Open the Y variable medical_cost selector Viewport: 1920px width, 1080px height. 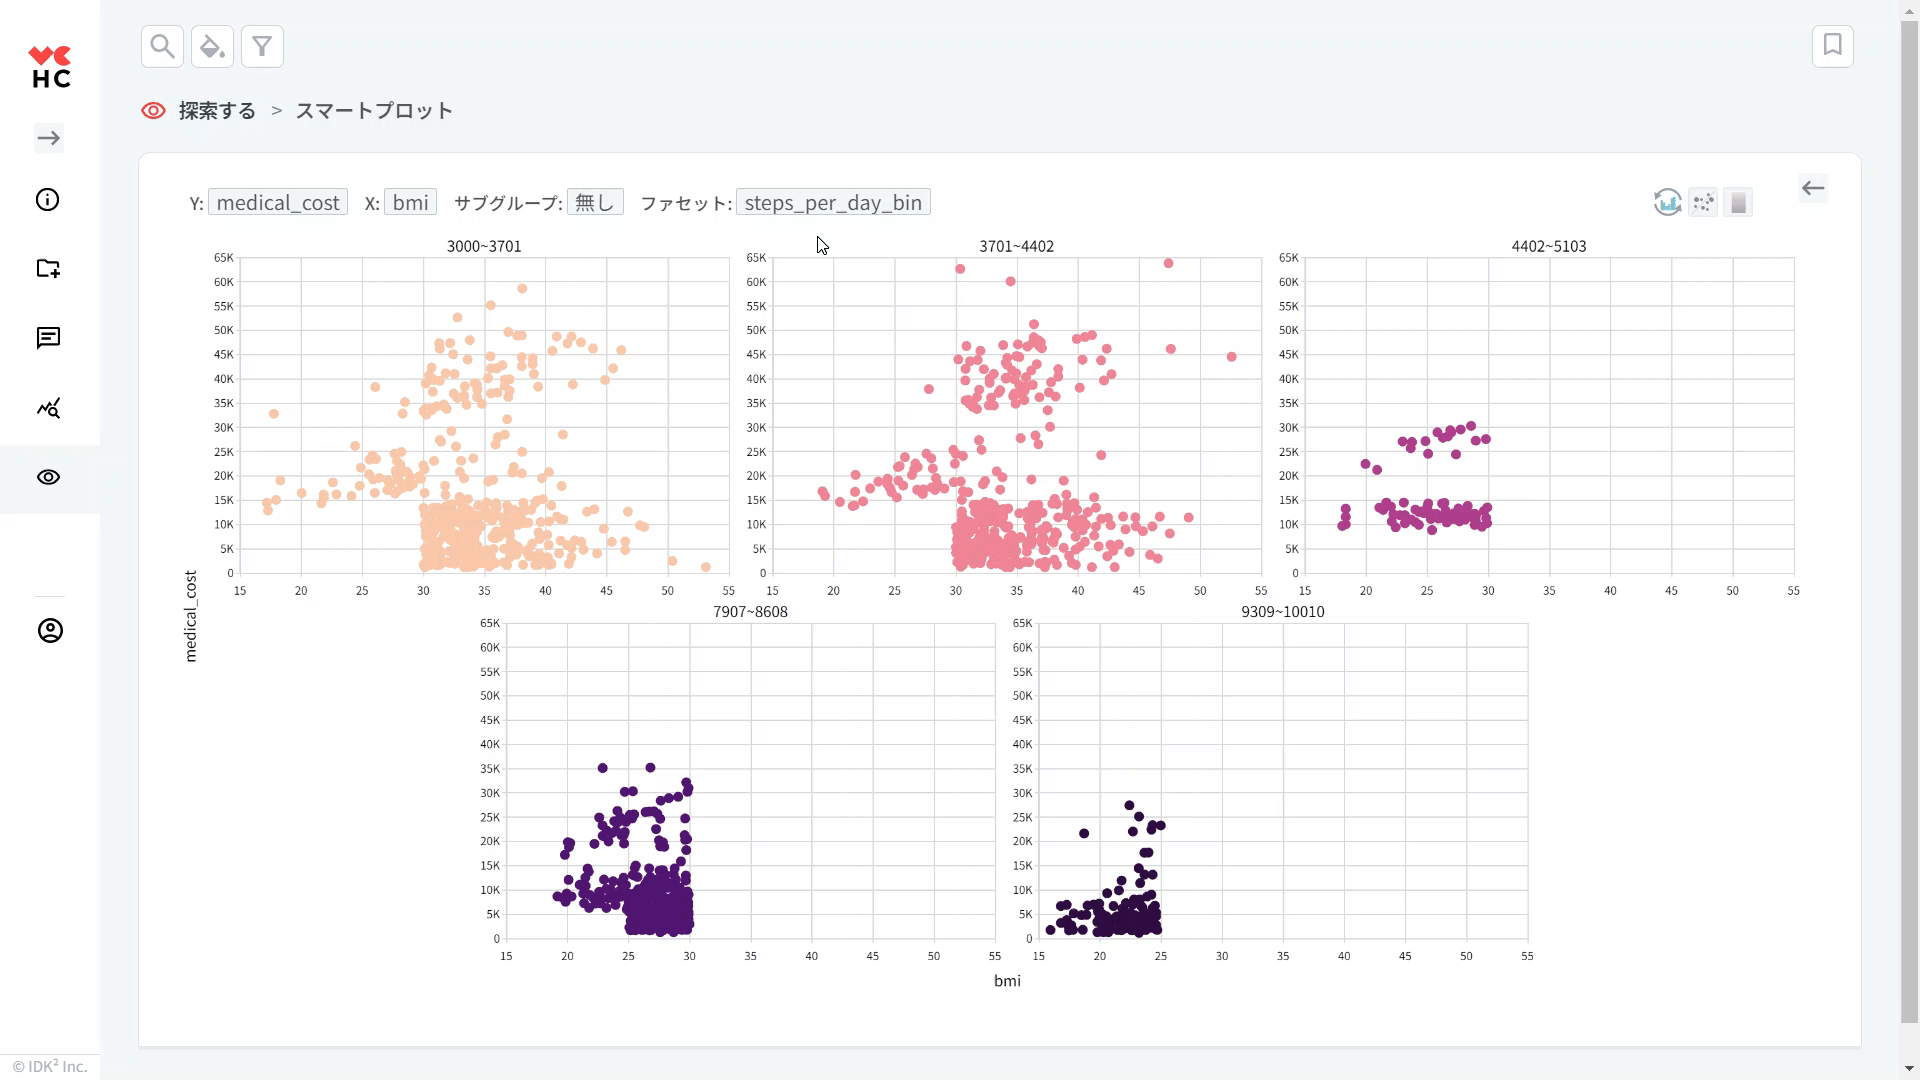click(278, 202)
